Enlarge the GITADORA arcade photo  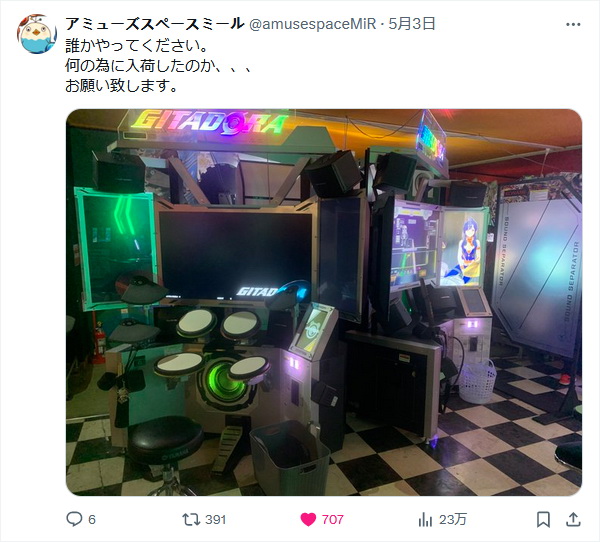324,302
